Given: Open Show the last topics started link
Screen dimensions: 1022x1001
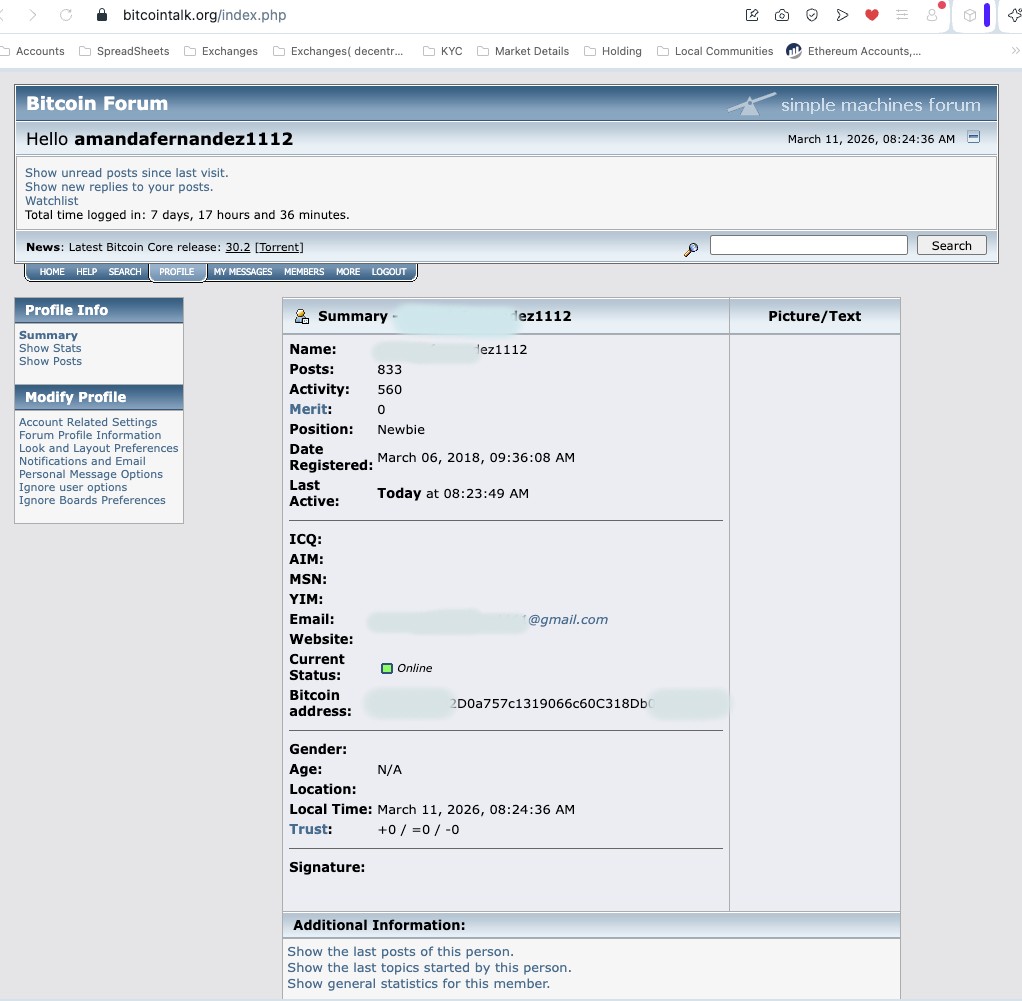Looking at the screenshot, I should coord(429,968).
